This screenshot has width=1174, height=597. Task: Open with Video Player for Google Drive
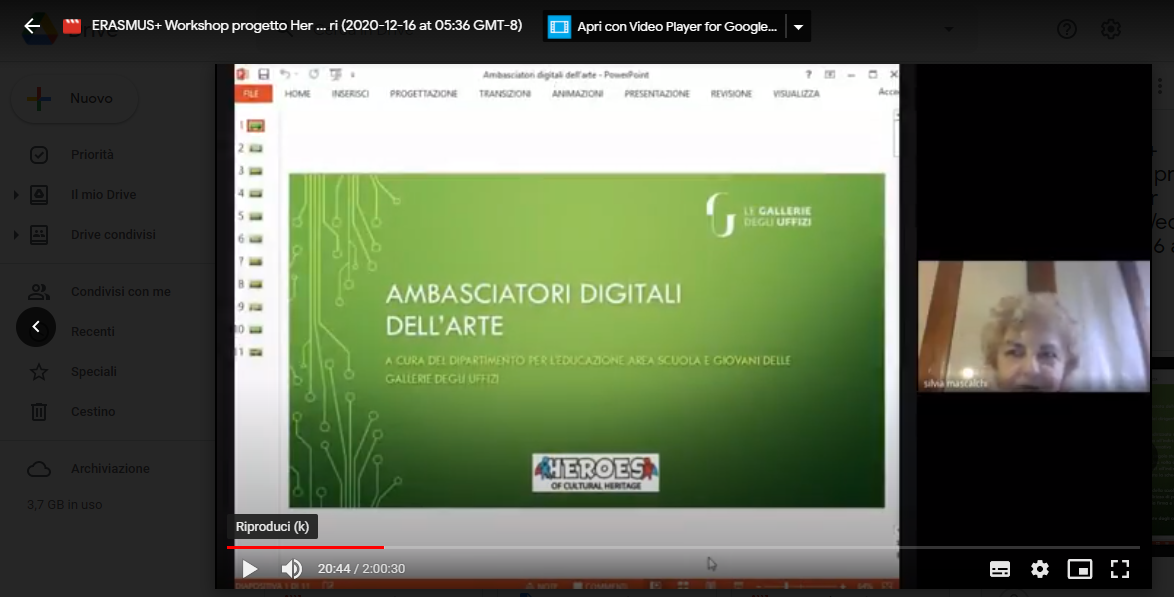click(665, 27)
